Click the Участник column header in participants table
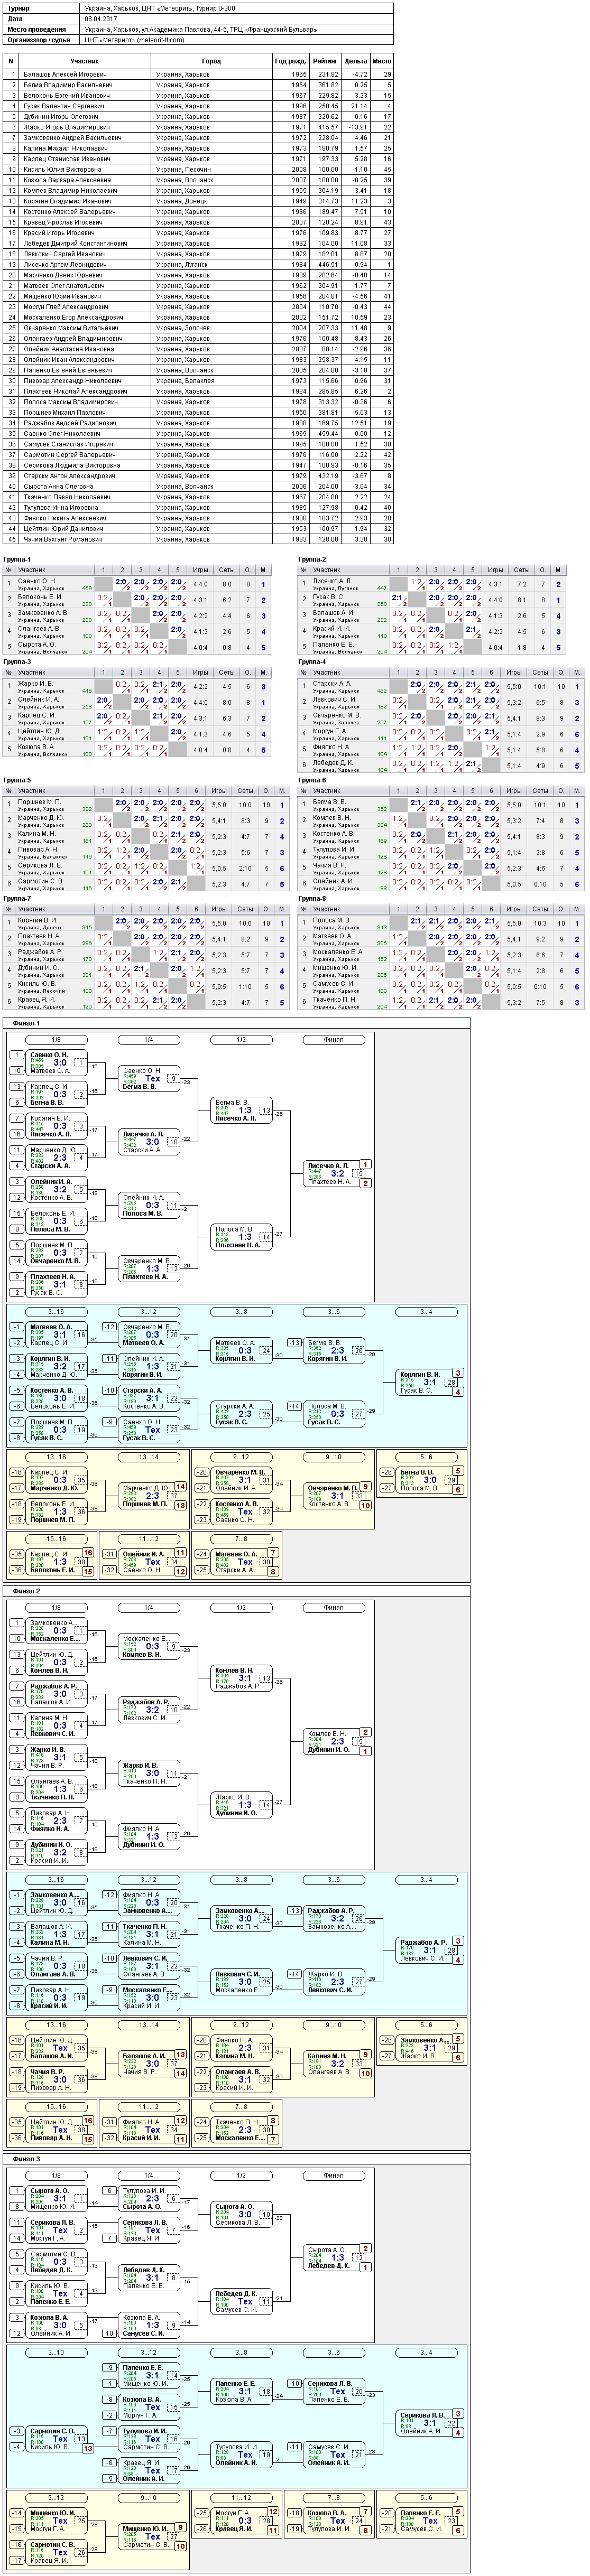This screenshot has height=2576, width=590. (85, 61)
